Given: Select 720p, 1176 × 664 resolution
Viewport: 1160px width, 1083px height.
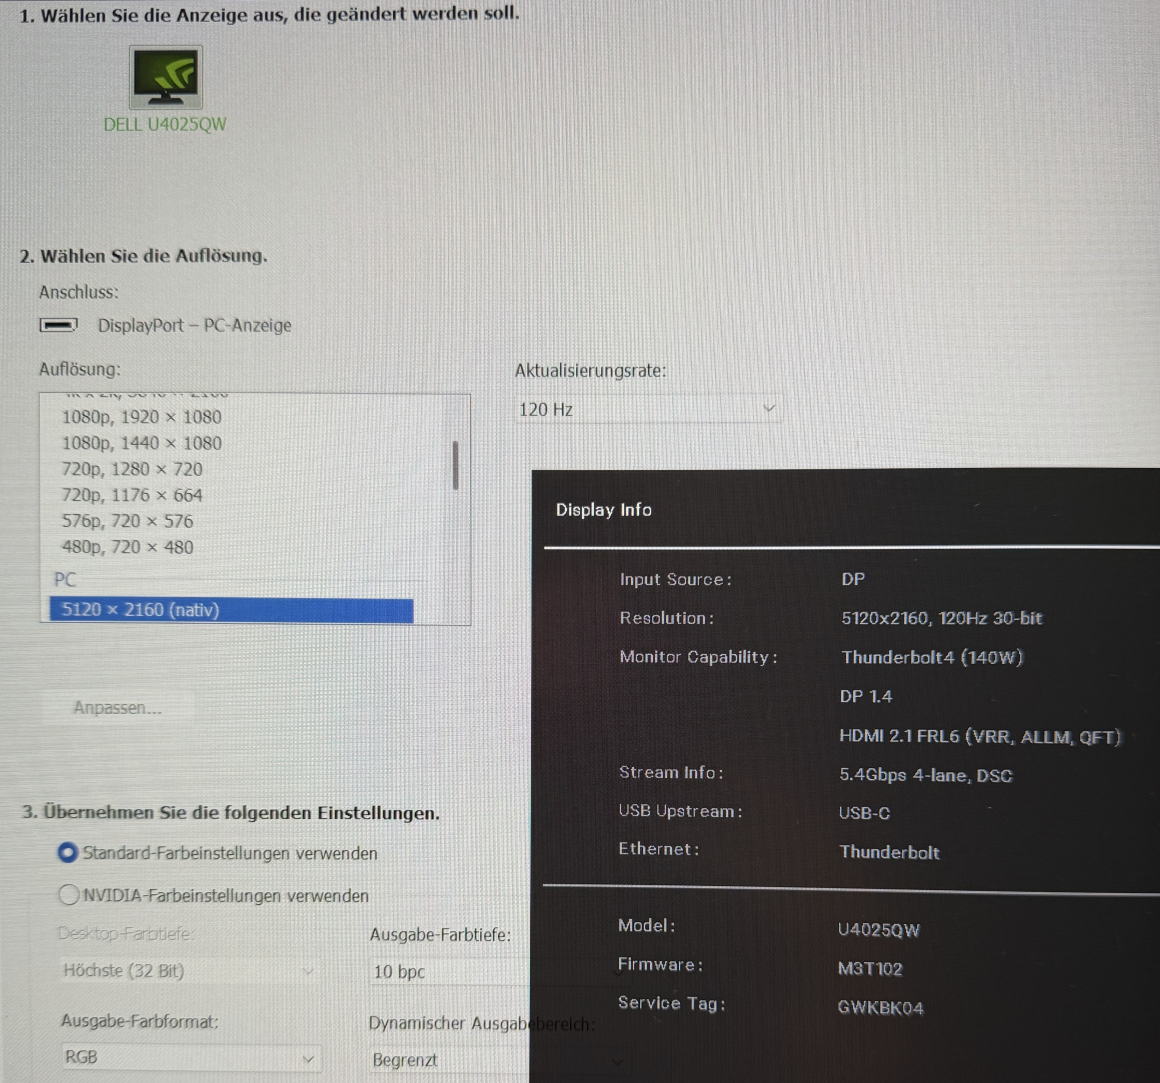Looking at the screenshot, I should point(132,495).
